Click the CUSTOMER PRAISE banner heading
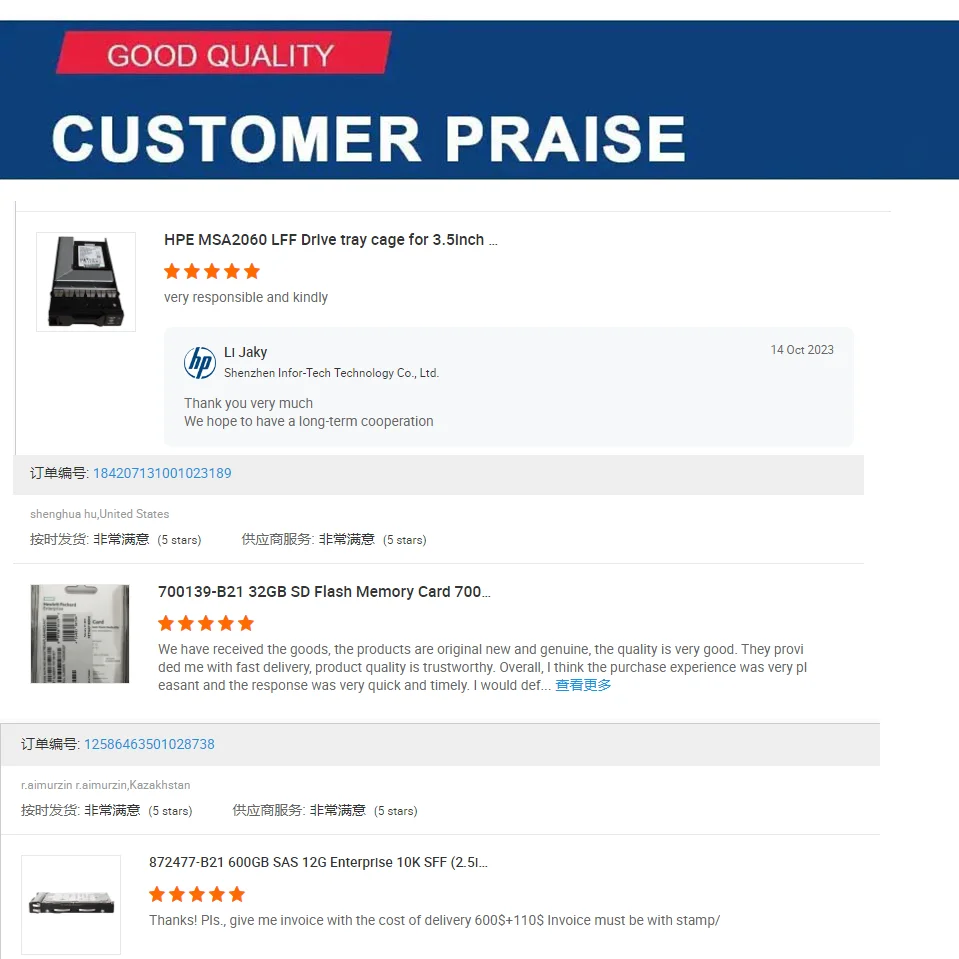This screenshot has width=959, height=959. (368, 138)
